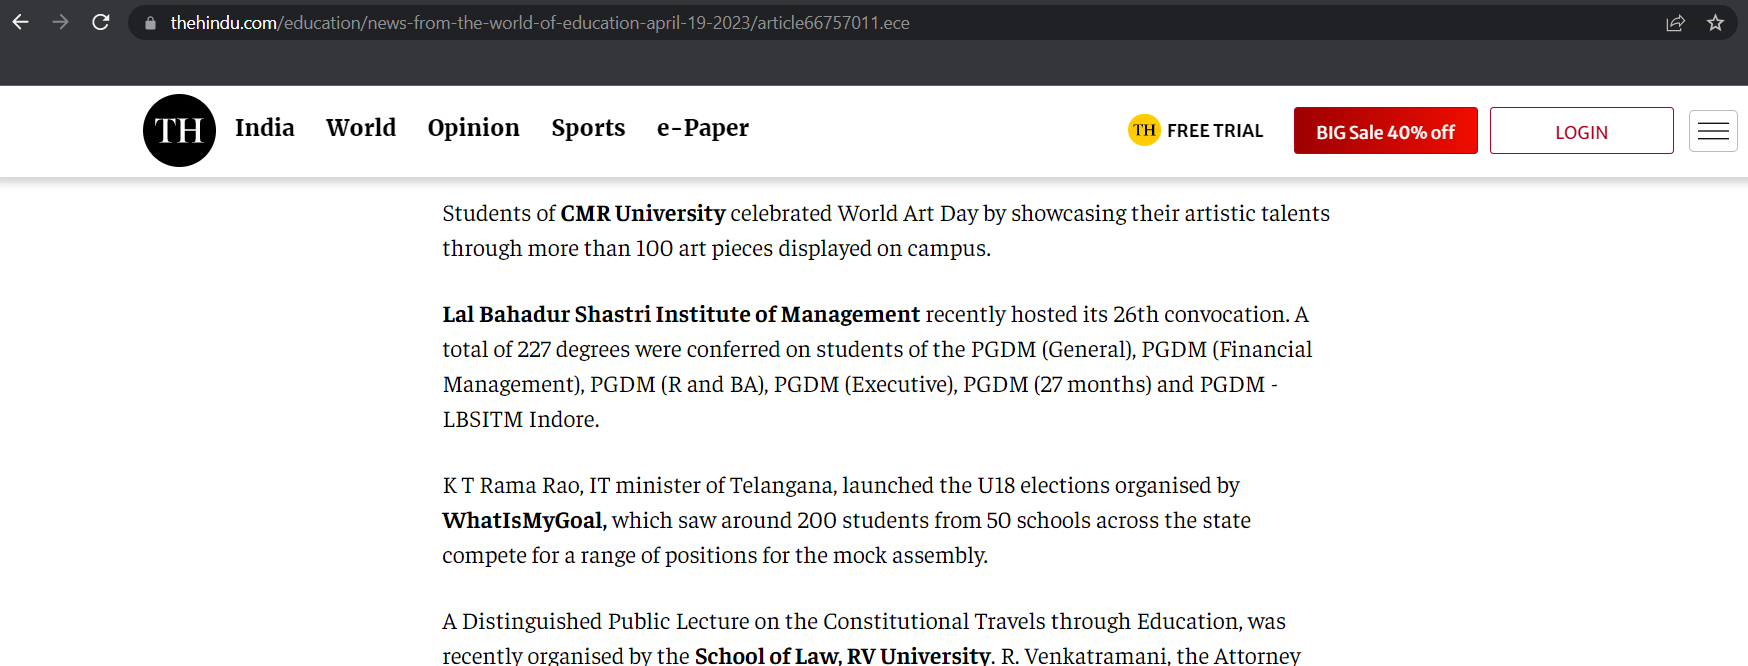Navigate to the World section
This screenshot has width=1748, height=666.
coord(361,128)
